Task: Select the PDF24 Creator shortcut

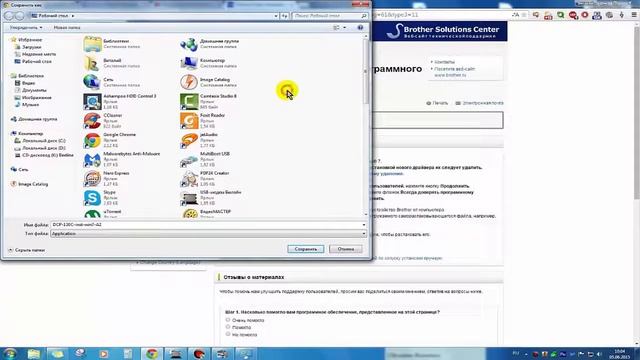Action: 204,178
